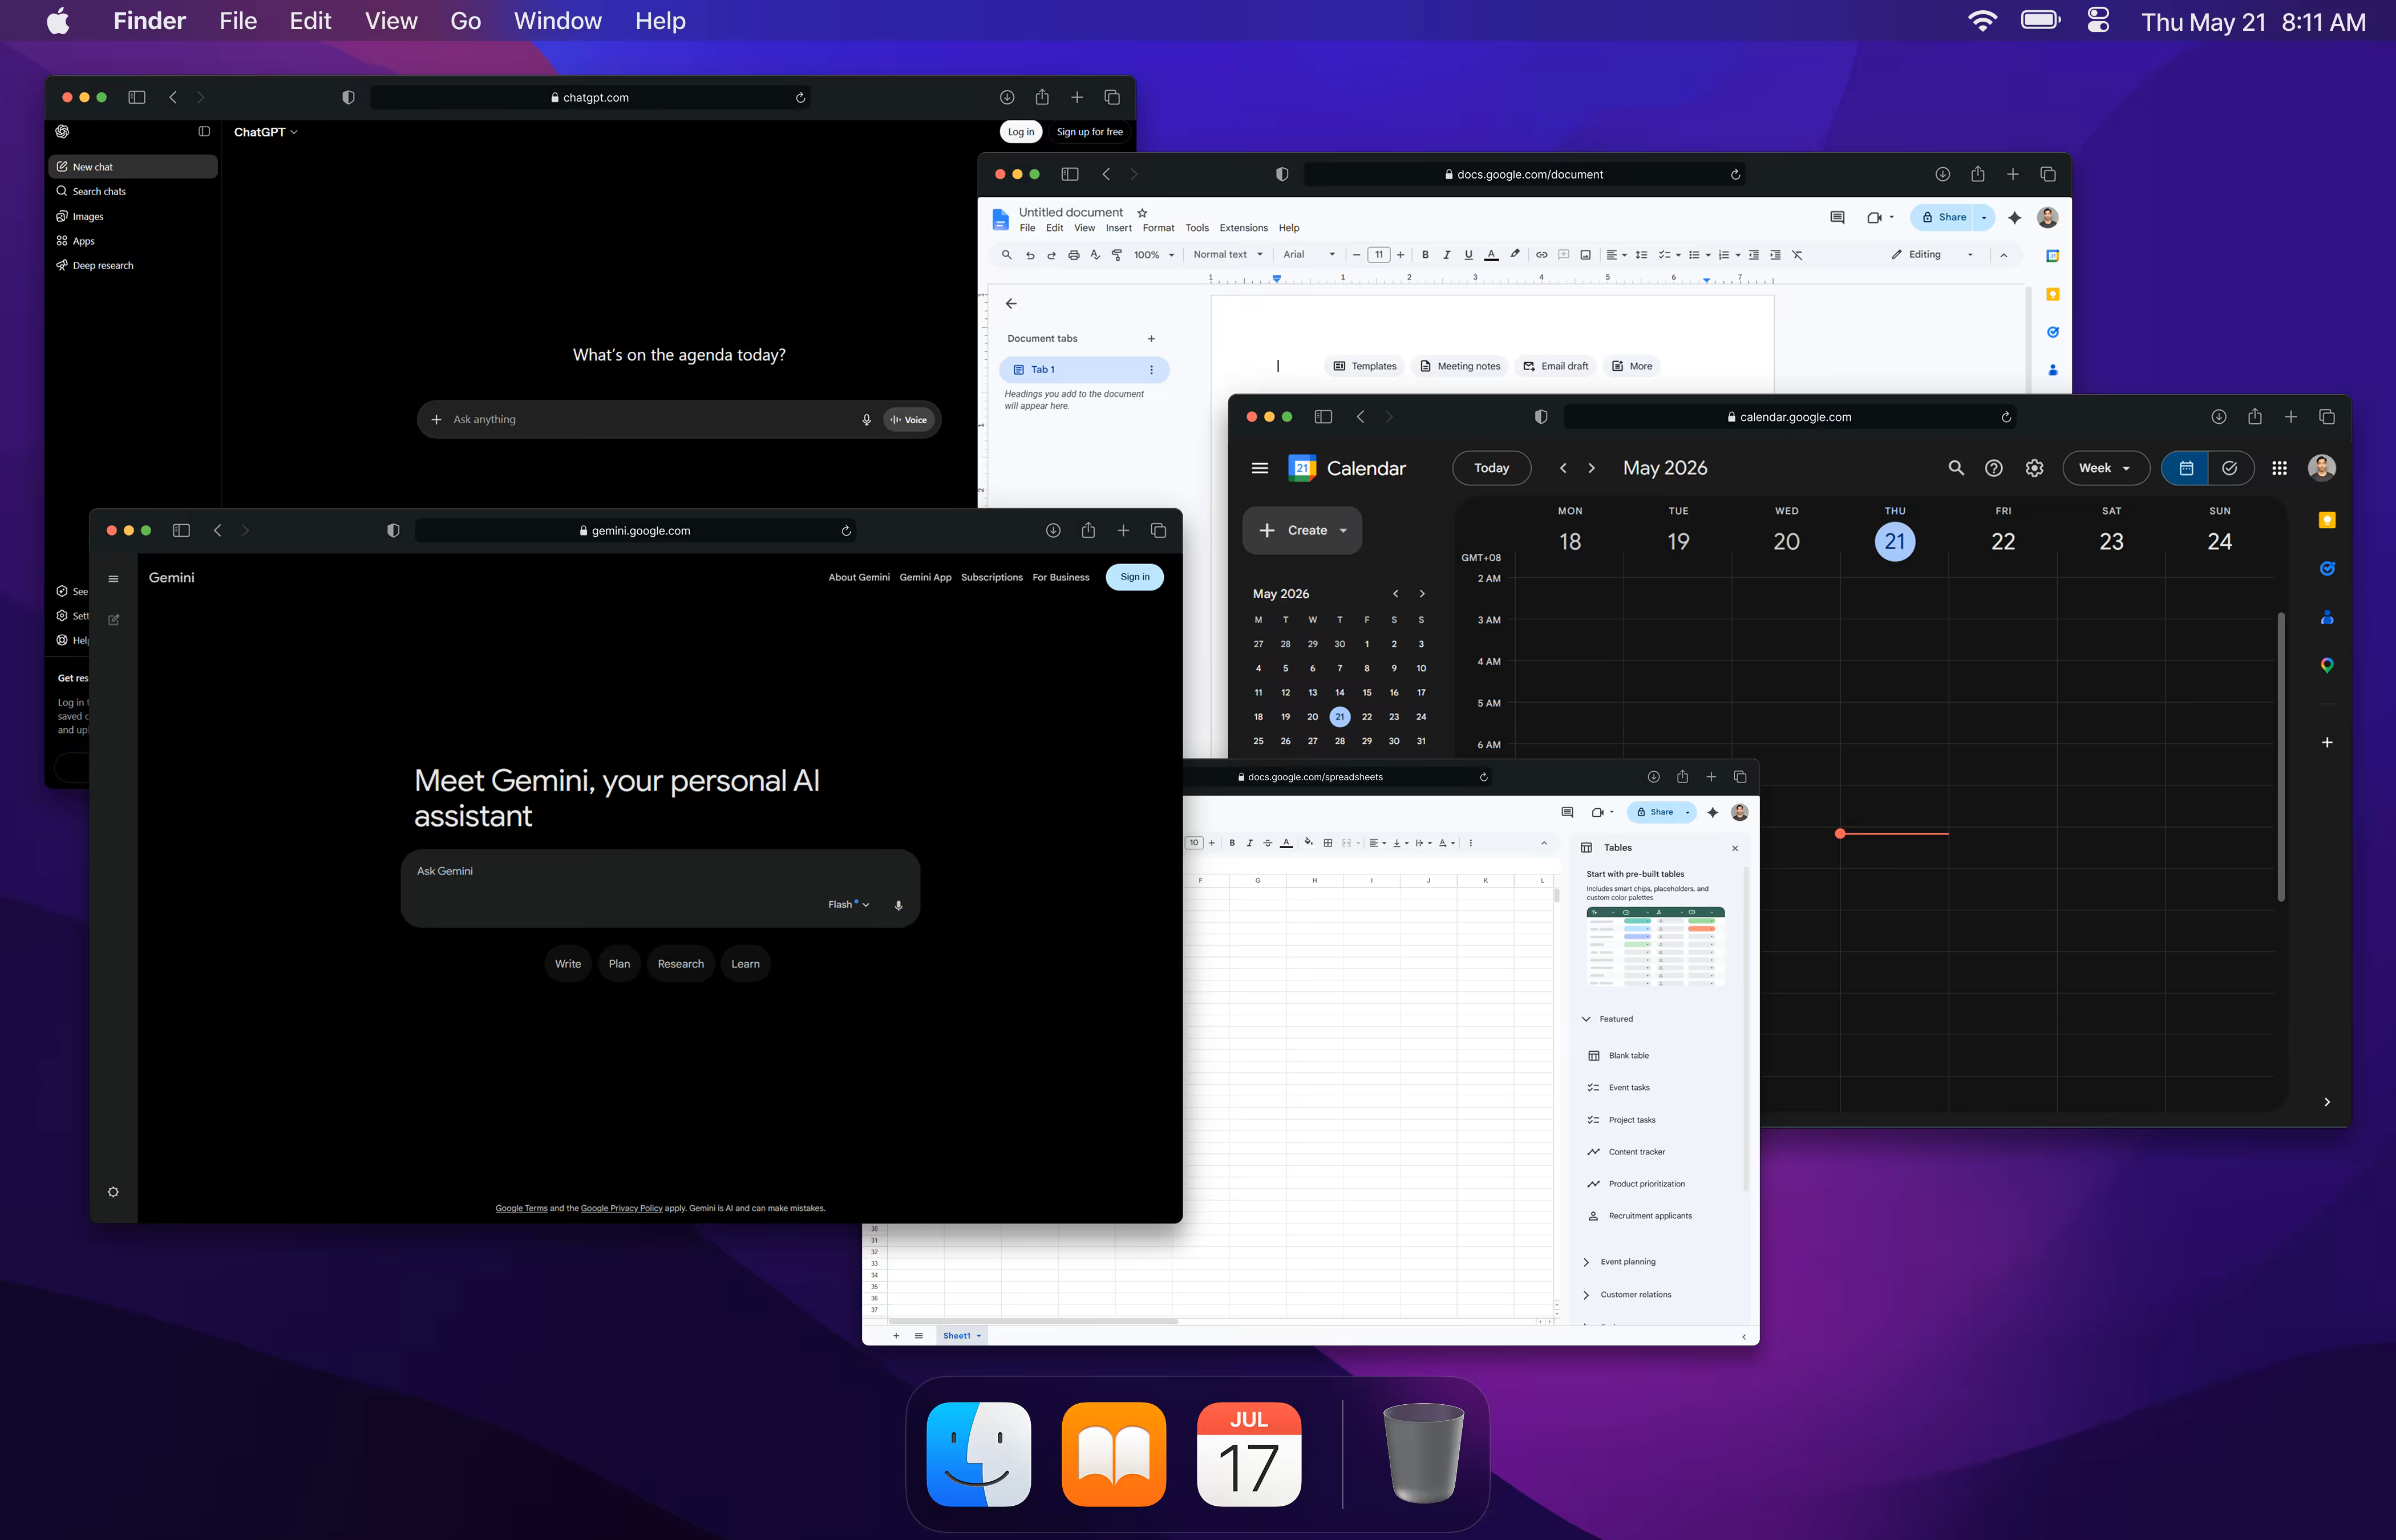
Task: Click the undo arrow in Docs toolbar
Action: tap(1030, 255)
